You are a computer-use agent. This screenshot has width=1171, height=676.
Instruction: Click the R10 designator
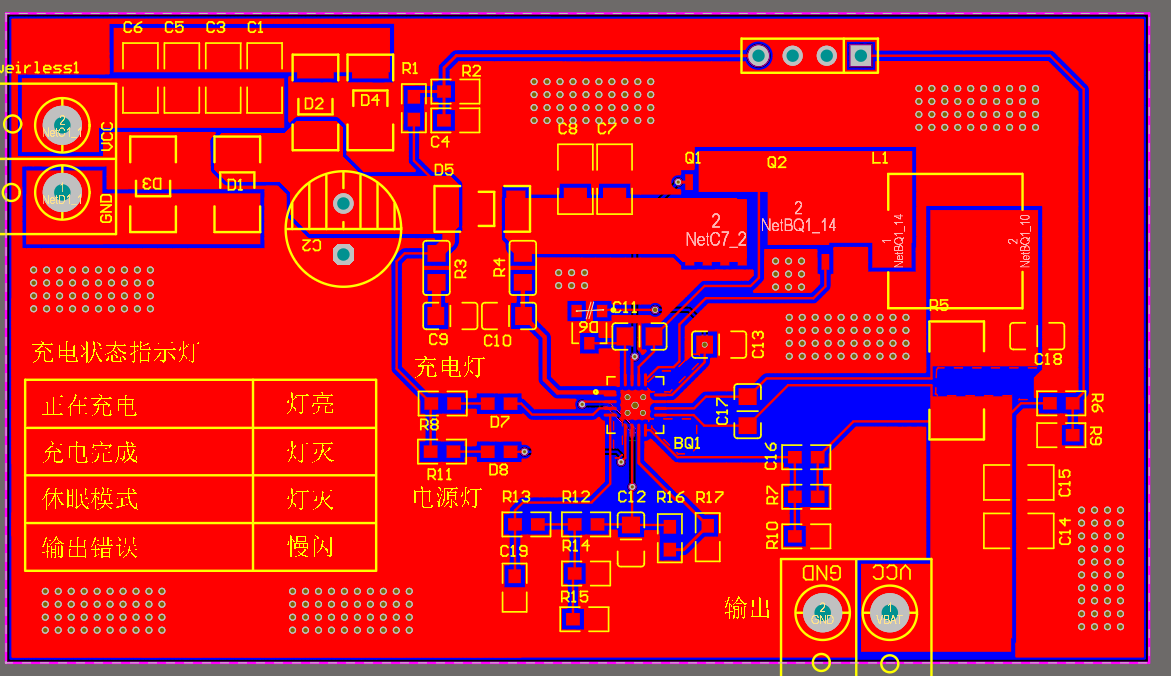(772, 535)
